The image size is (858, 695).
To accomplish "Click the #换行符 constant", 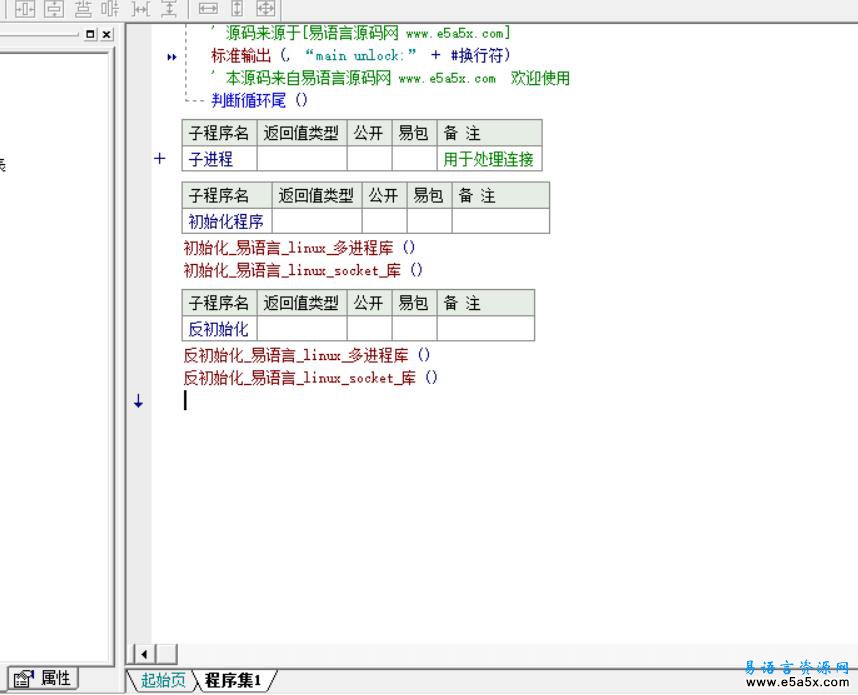I will (477, 55).
